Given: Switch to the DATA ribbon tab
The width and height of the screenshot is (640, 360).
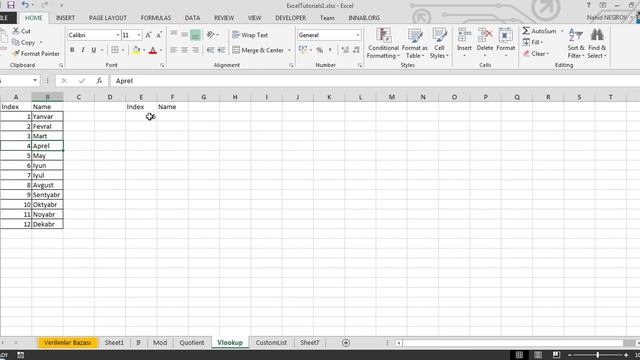Looking at the screenshot, I should 192,18.
